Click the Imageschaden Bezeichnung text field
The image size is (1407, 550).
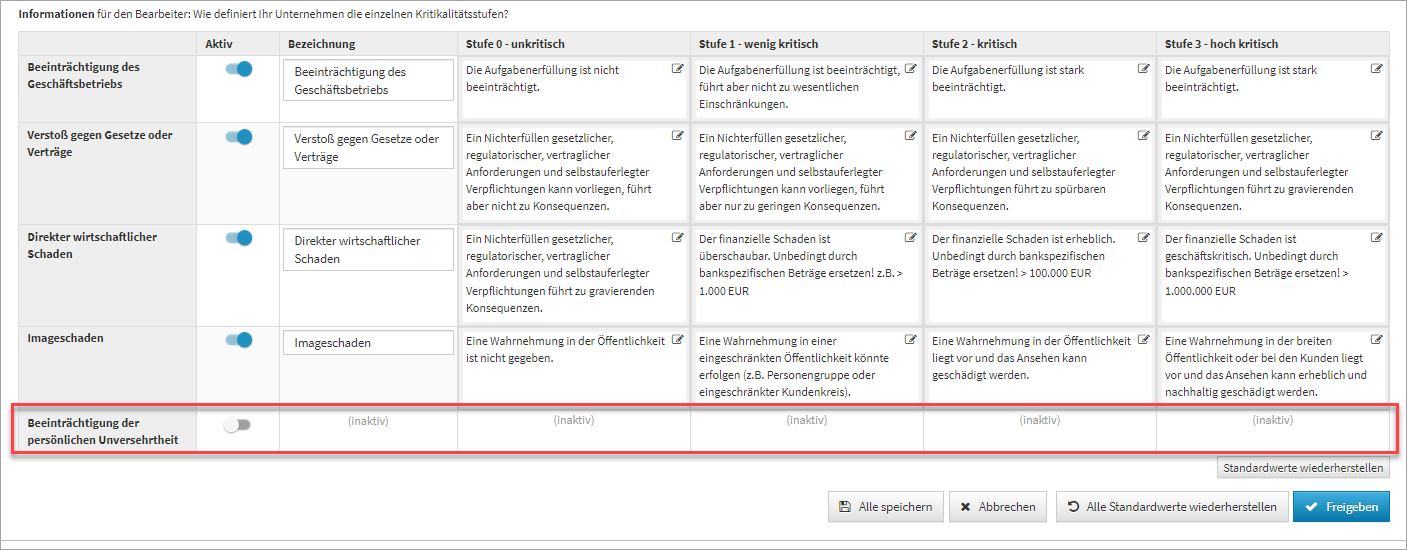click(368, 343)
